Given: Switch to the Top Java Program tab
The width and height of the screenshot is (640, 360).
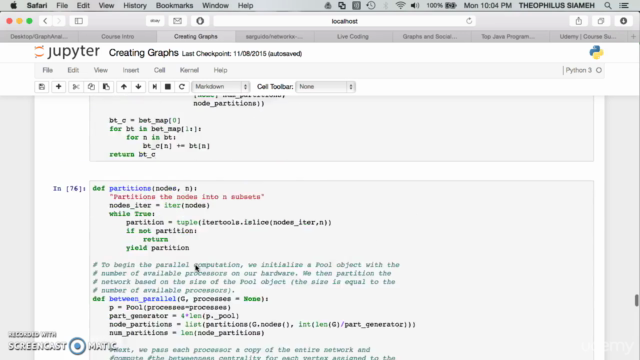Looking at the screenshot, I should coord(508,36).
